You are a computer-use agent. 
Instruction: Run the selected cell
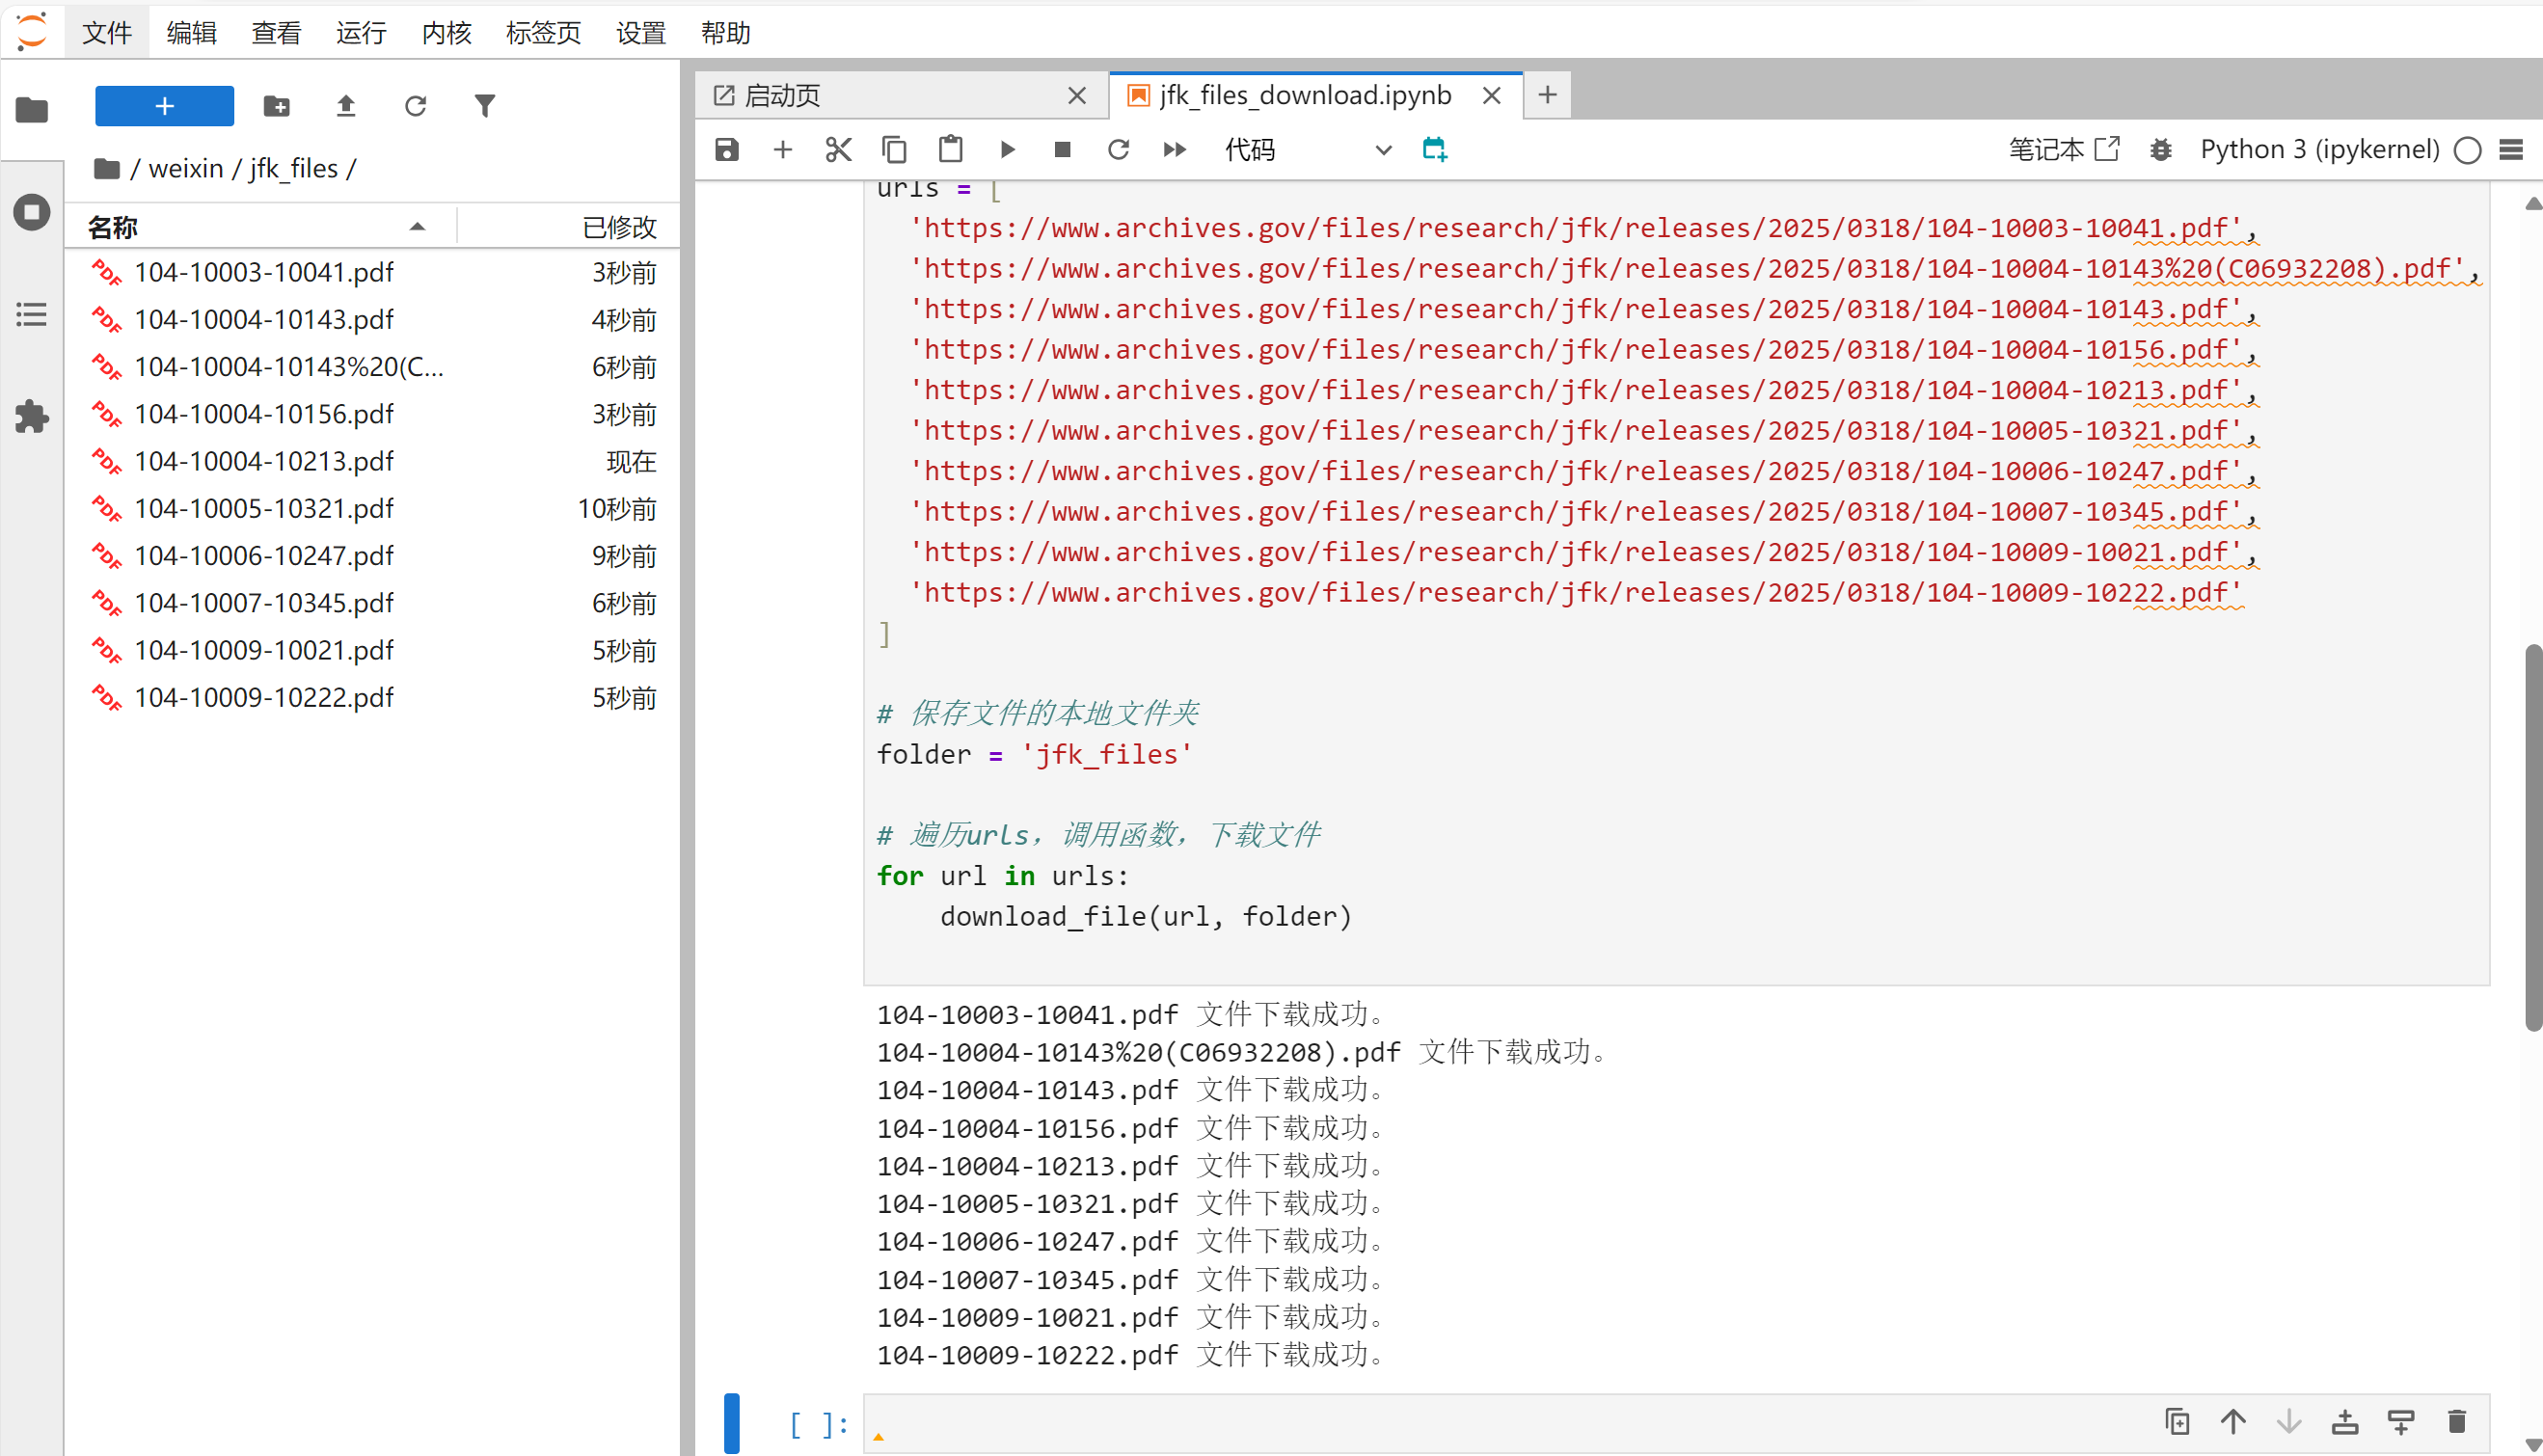pyautogui.click(x=1007, y=150)
